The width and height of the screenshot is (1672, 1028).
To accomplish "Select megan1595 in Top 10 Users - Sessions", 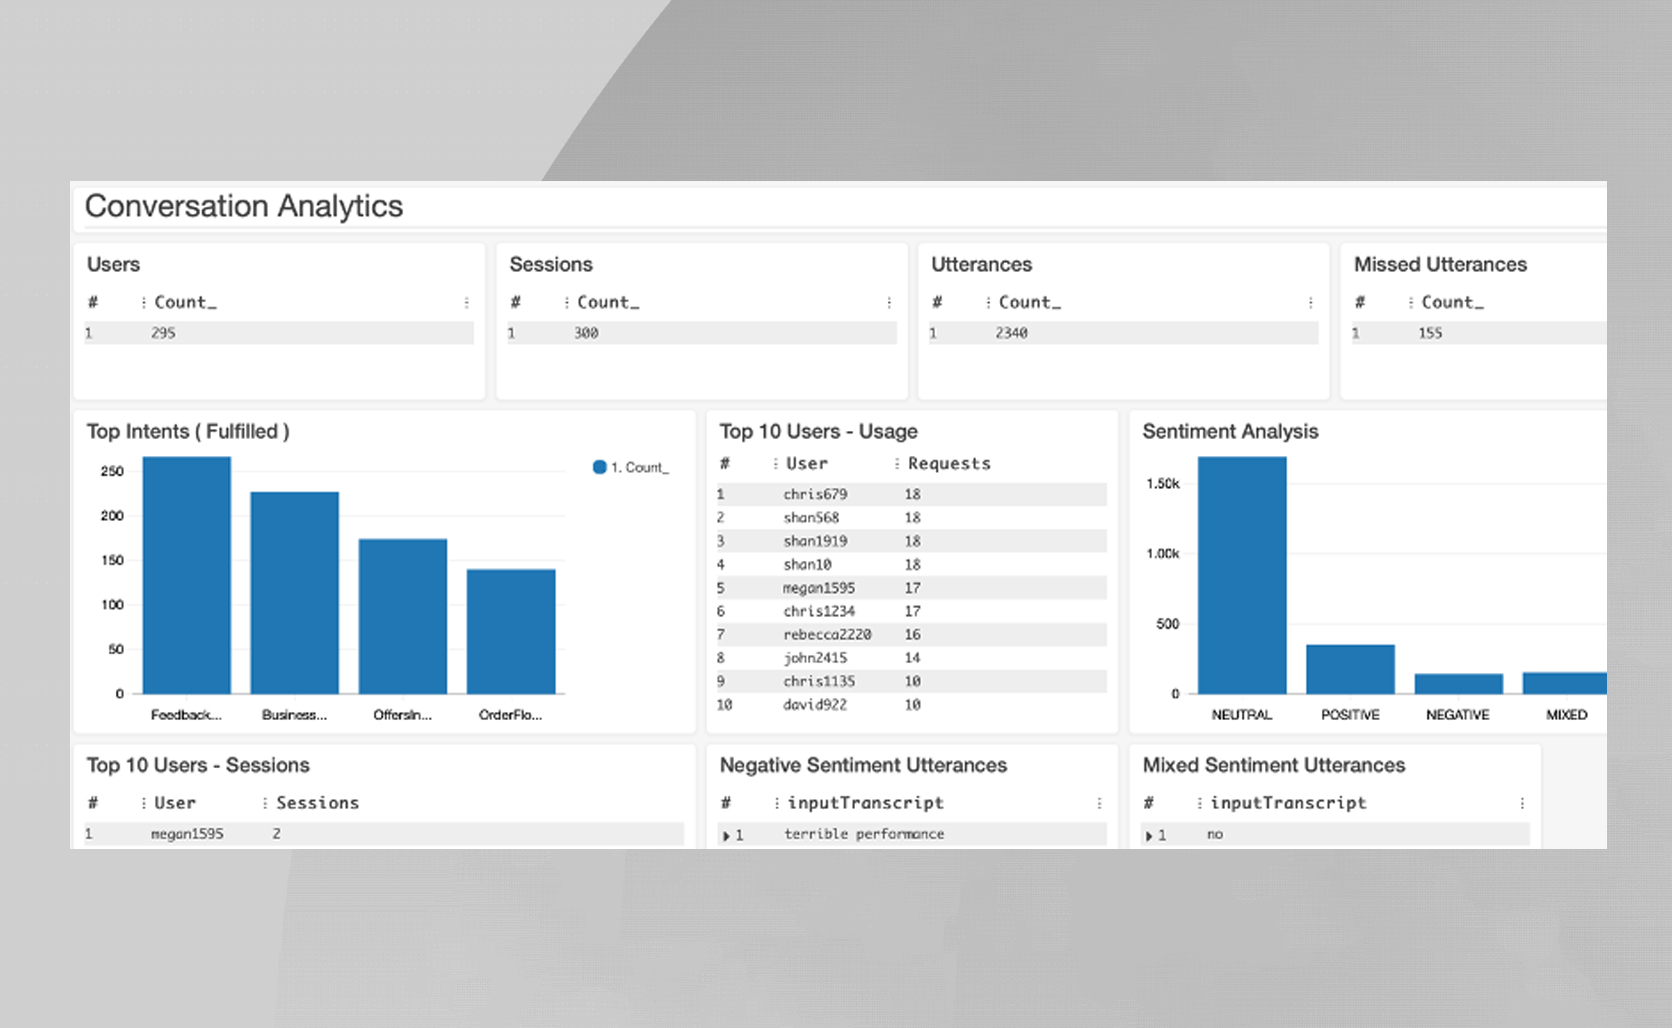I will click(187, 834).
